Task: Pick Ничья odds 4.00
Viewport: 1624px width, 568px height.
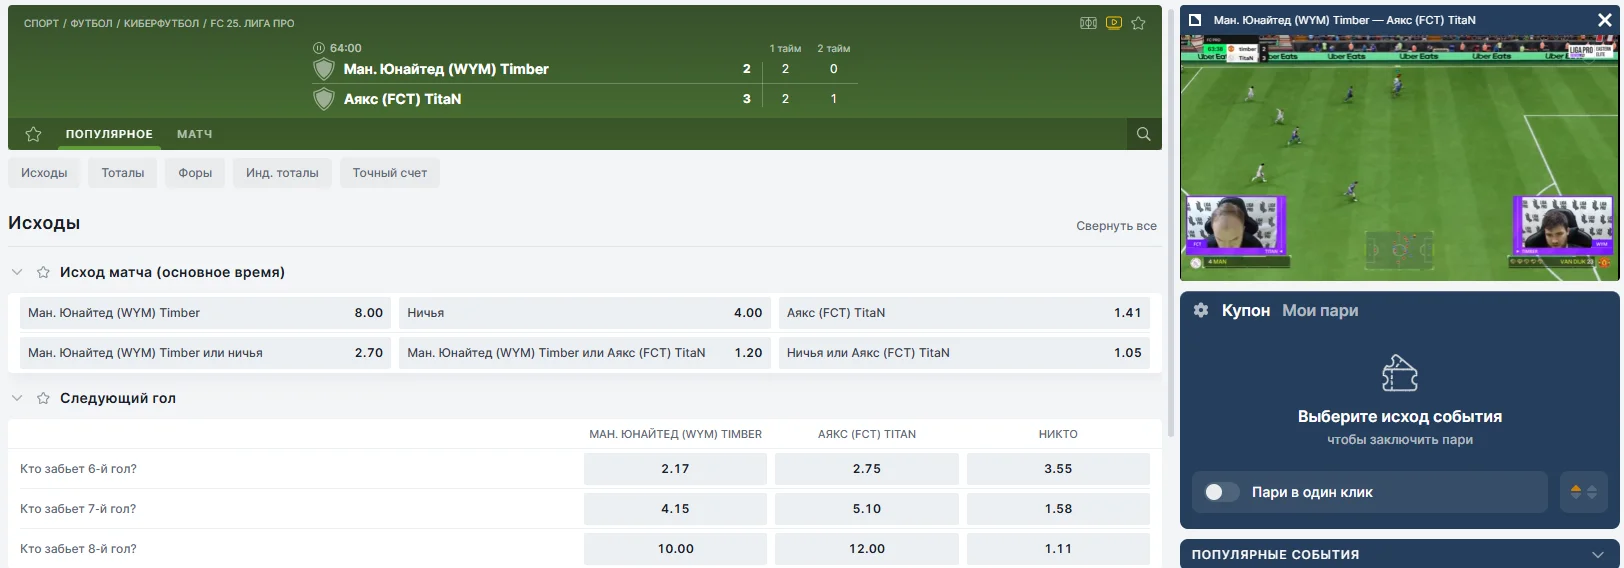Action: (x=584, y=313)
